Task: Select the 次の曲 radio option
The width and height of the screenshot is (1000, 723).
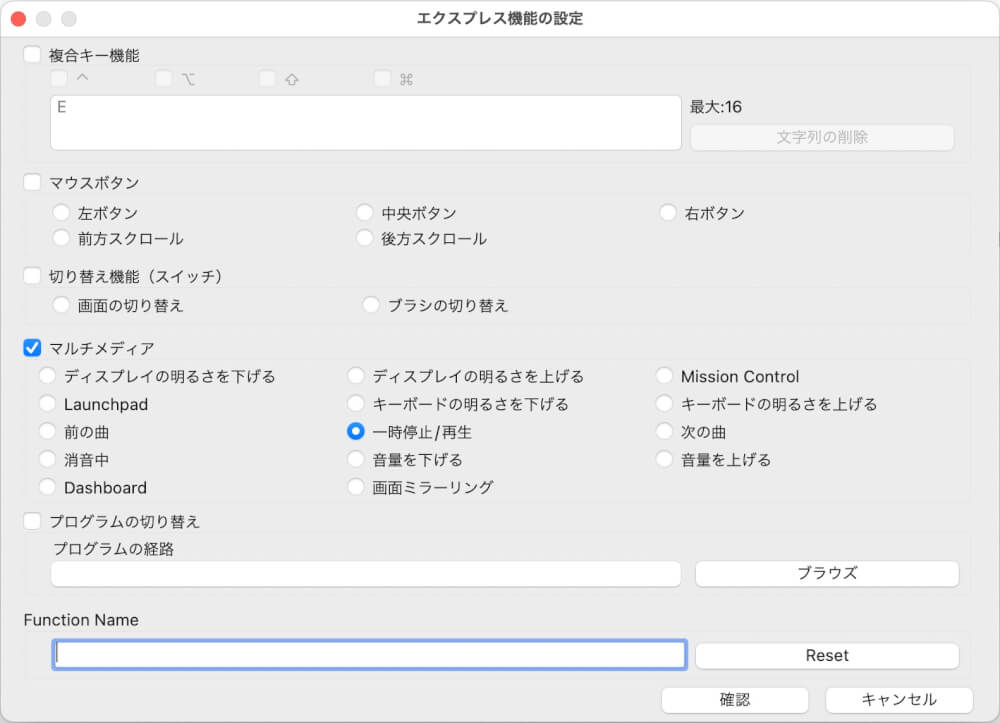Action: click(664, 432)
